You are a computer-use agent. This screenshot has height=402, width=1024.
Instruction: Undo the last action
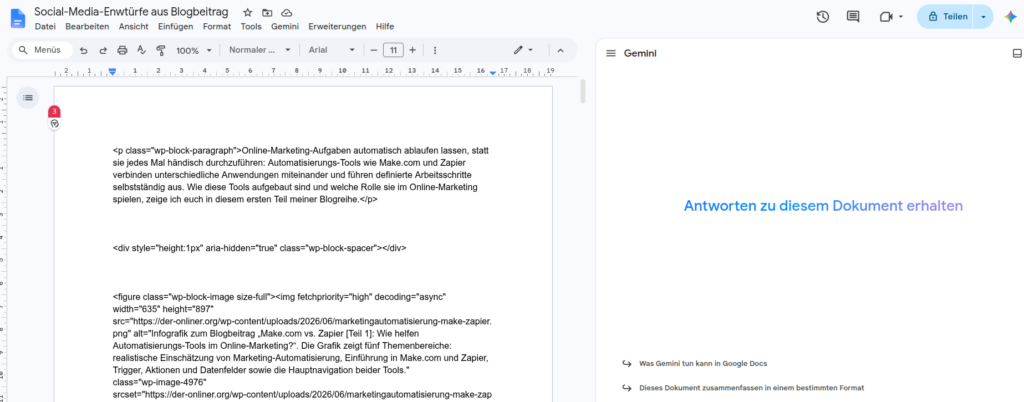84,50
